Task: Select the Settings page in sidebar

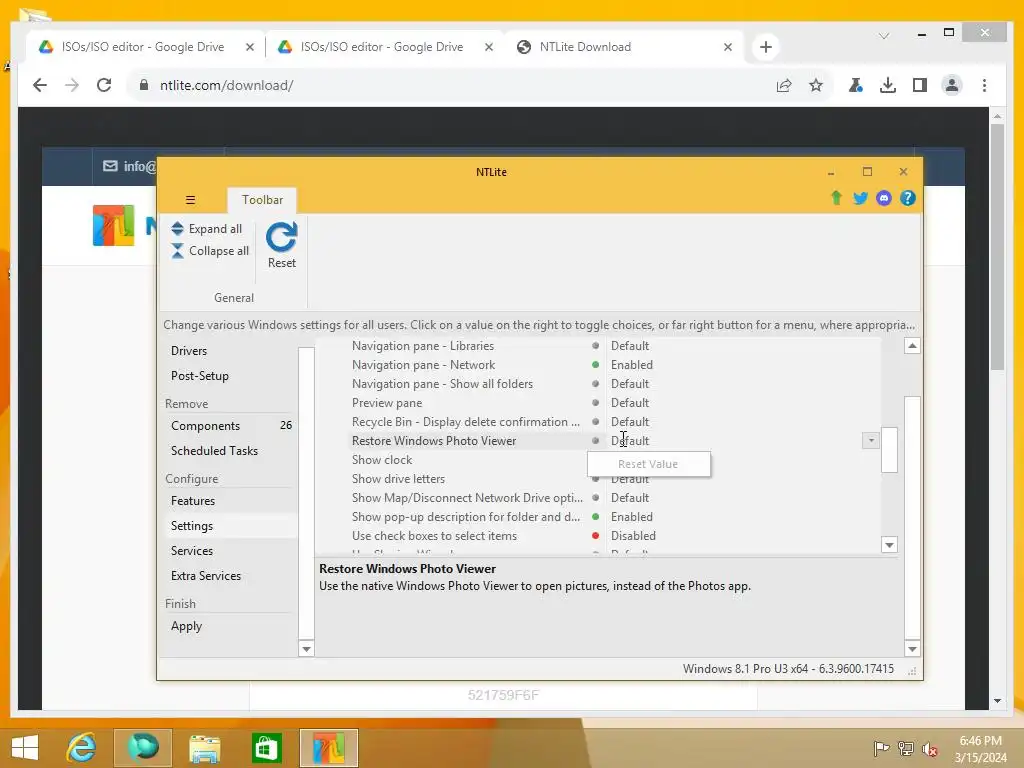Action: [191, 526]
